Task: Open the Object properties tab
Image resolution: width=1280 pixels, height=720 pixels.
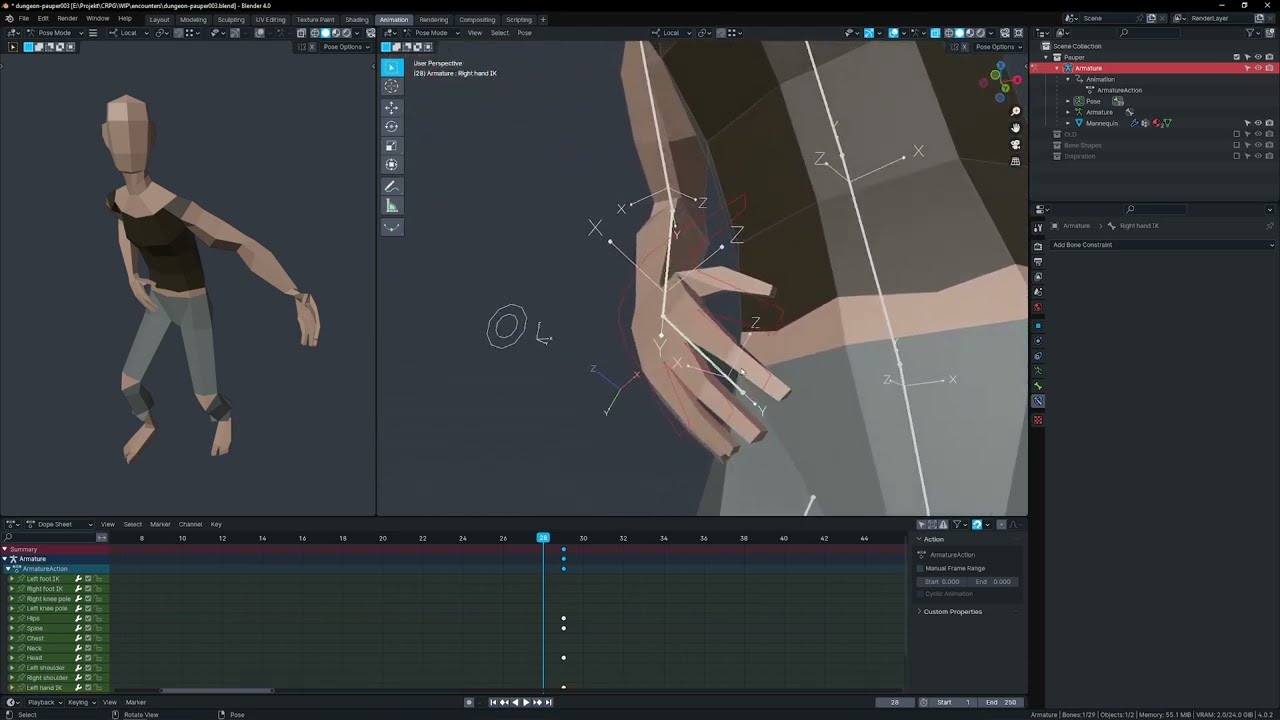Action: pyautogui.click(x=1038, y=326)
